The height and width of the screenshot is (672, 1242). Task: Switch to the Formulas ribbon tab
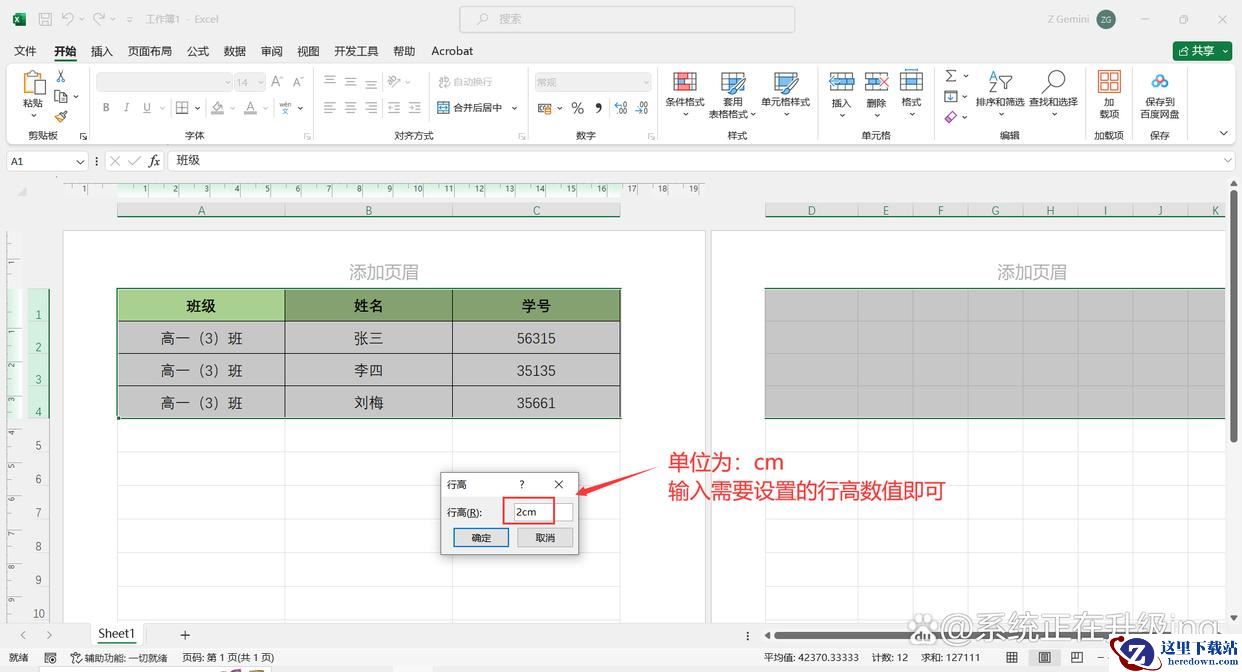click(198, 51)
